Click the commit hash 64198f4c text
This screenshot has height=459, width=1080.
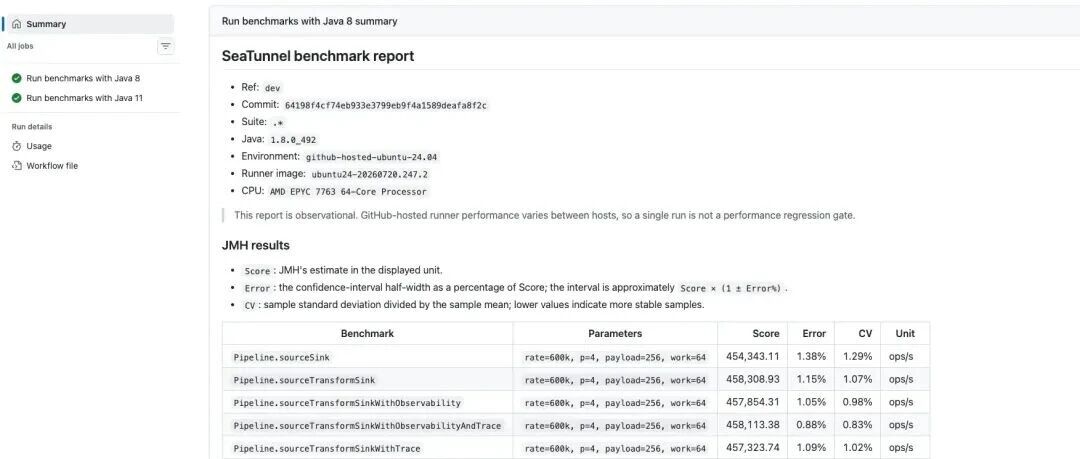[x=386, y=105]
